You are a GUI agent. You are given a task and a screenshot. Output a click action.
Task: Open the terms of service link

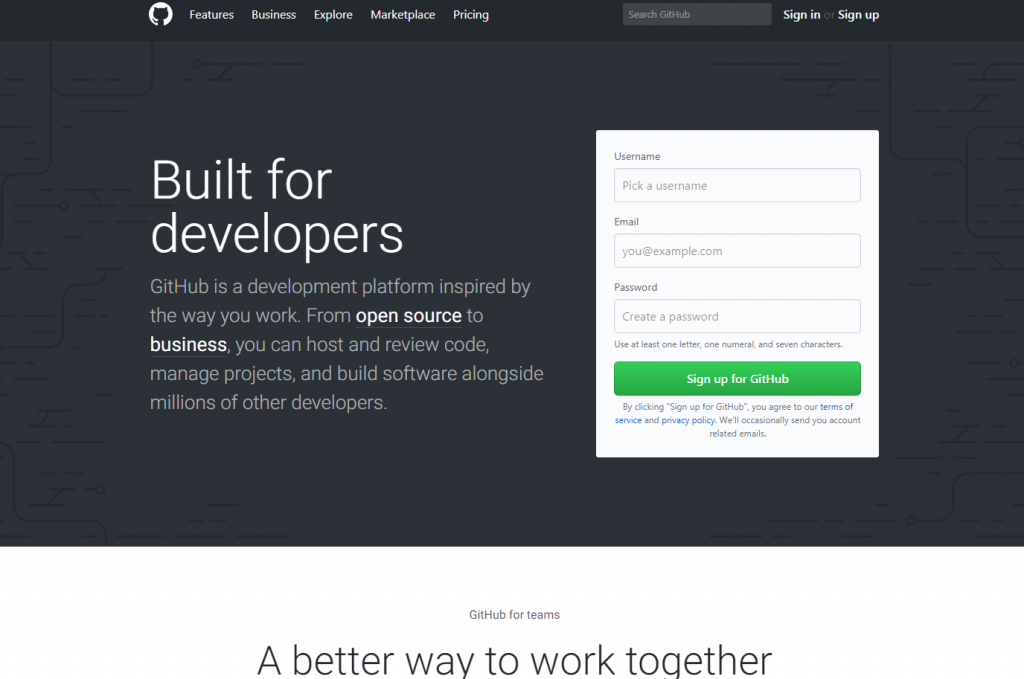[x=837, y=407]
